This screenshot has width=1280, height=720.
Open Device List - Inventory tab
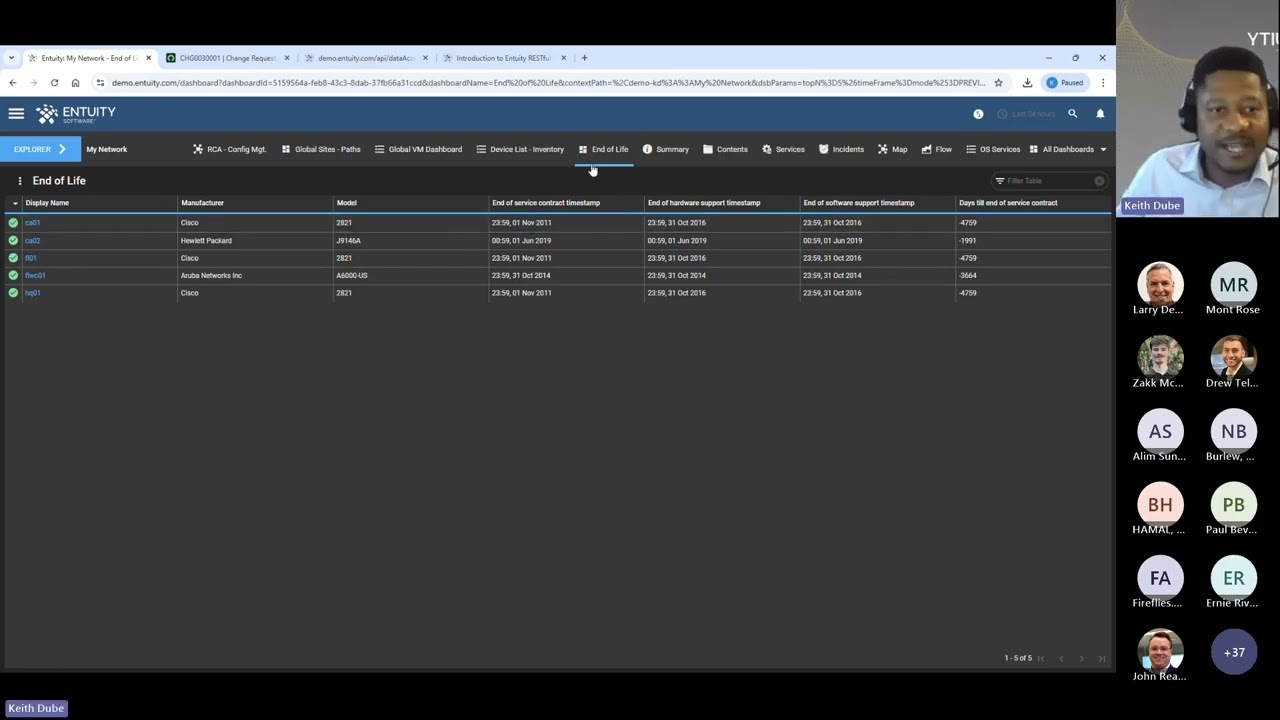[x=520, y=149]
